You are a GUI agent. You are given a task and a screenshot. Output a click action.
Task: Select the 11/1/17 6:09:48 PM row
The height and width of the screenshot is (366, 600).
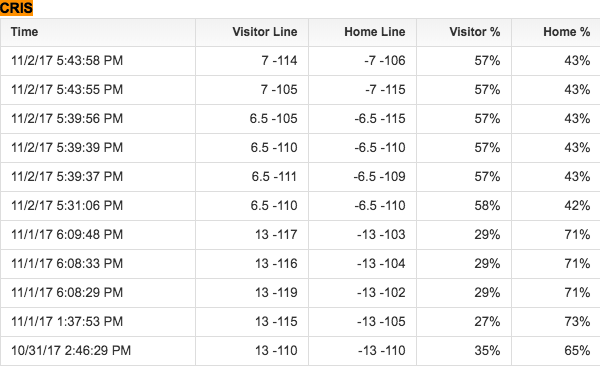tap(300, 235)
